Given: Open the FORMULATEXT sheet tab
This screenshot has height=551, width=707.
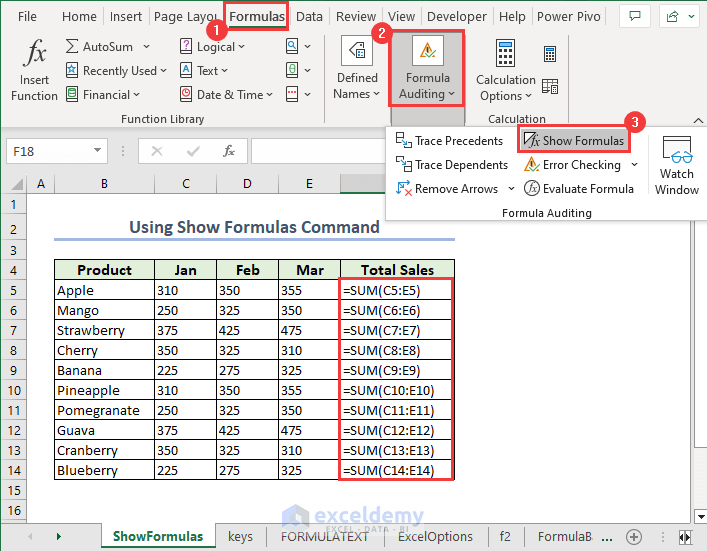Looking at the screenshot, I should pos(325,536).
